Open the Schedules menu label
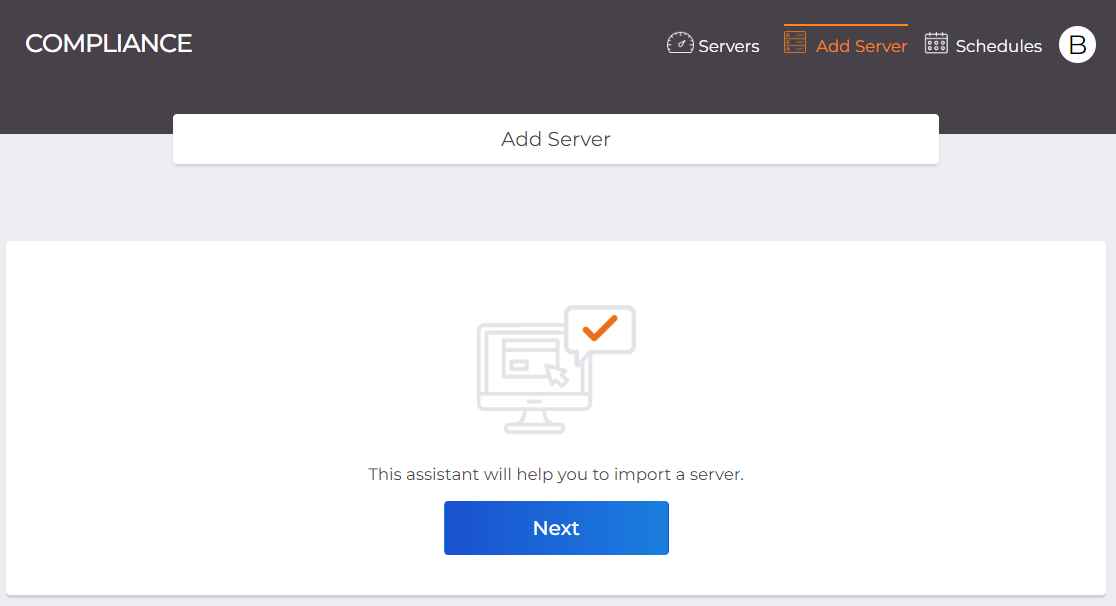Screen dimensions: 1116x606 point(998,46)
